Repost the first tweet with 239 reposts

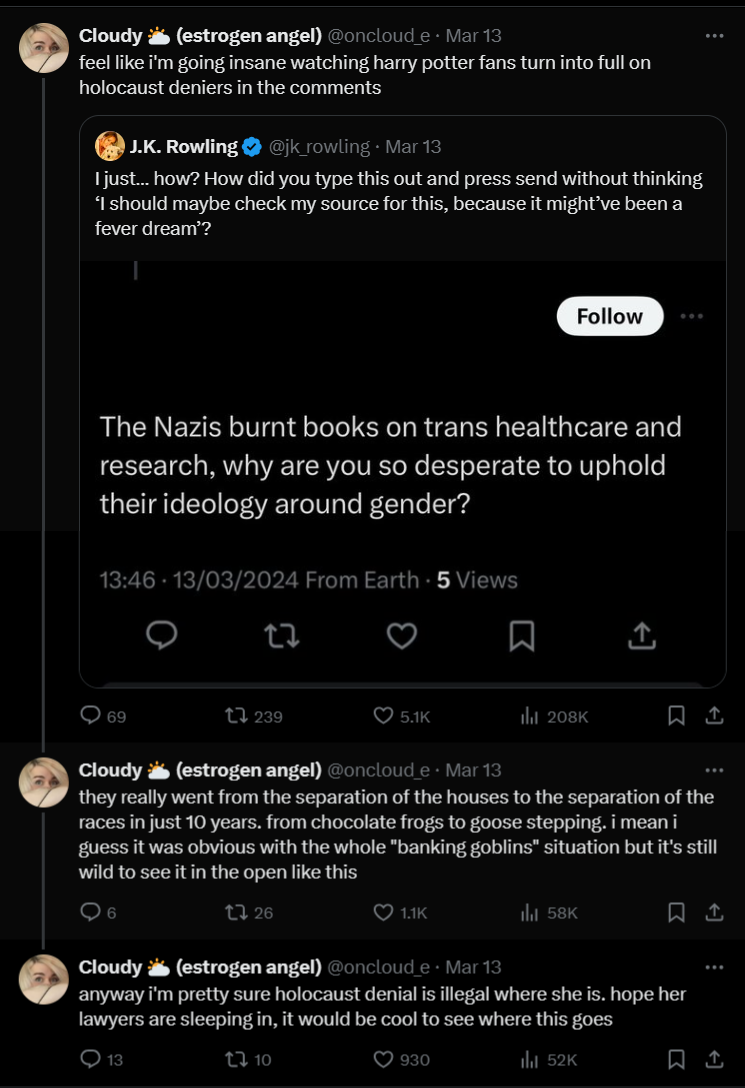(237, 716)
